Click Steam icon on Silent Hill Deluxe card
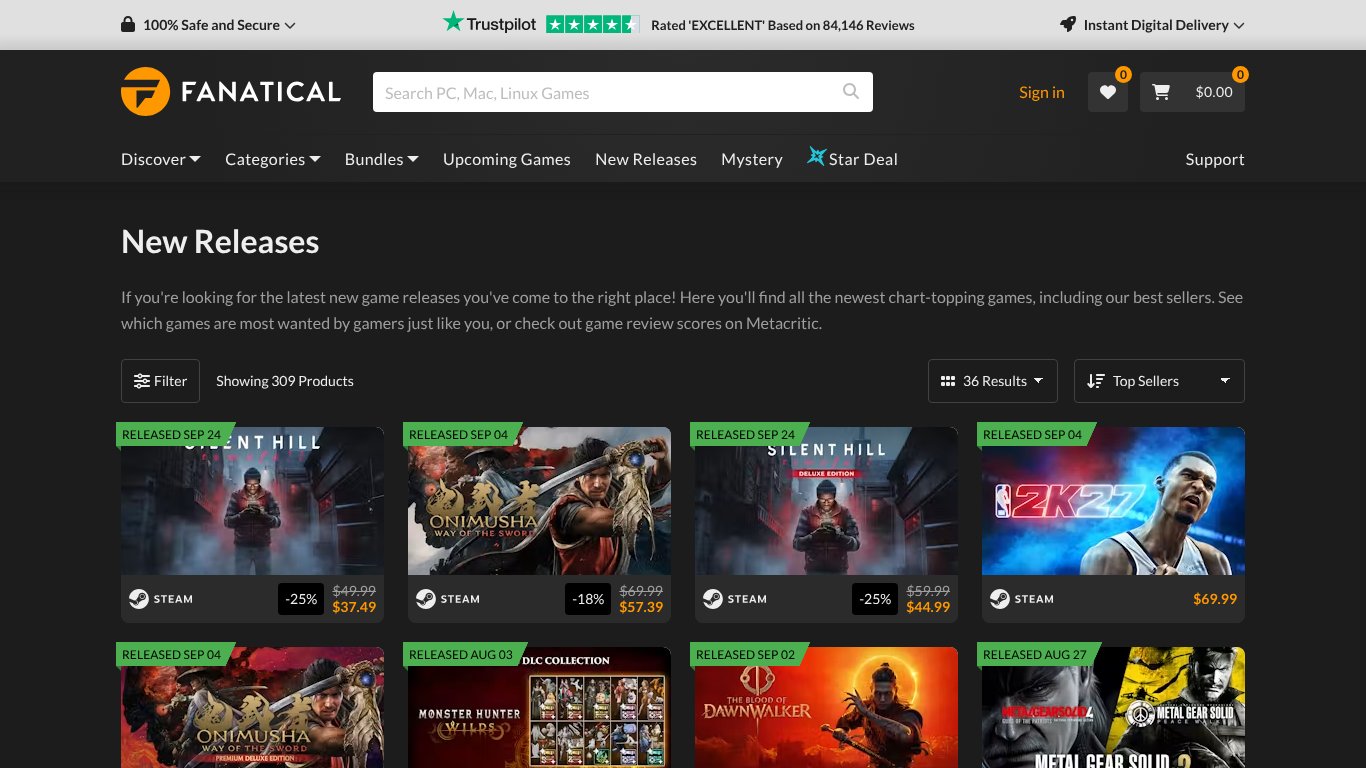 [x=713, y=599]
